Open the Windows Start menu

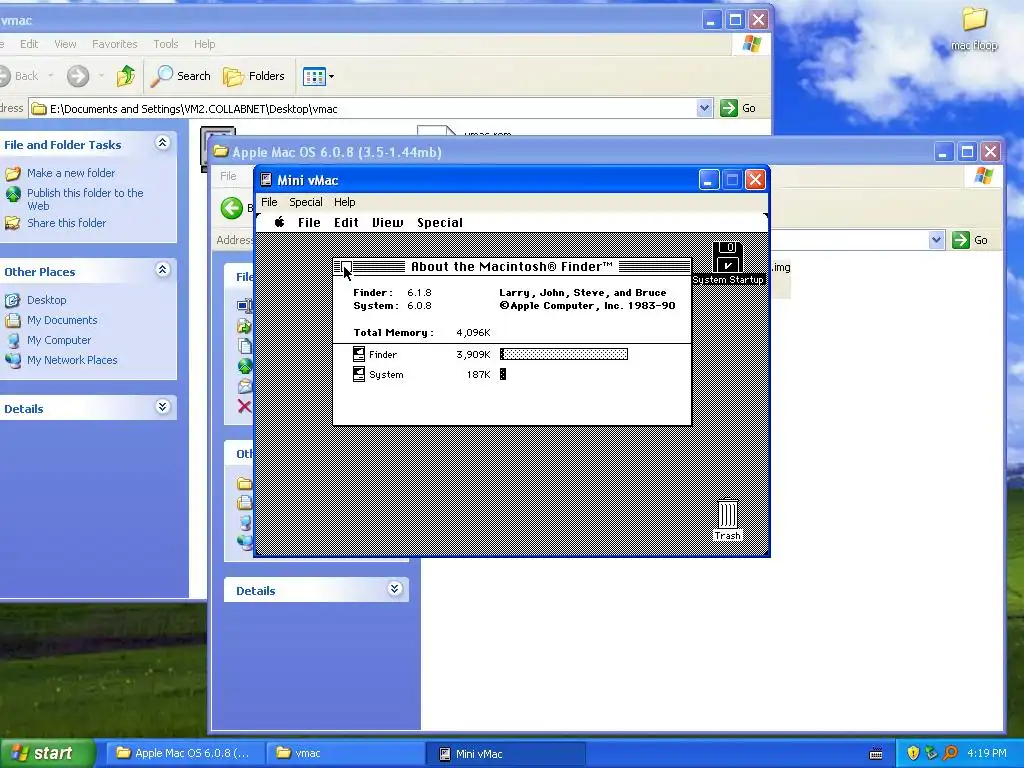(46, 753)
